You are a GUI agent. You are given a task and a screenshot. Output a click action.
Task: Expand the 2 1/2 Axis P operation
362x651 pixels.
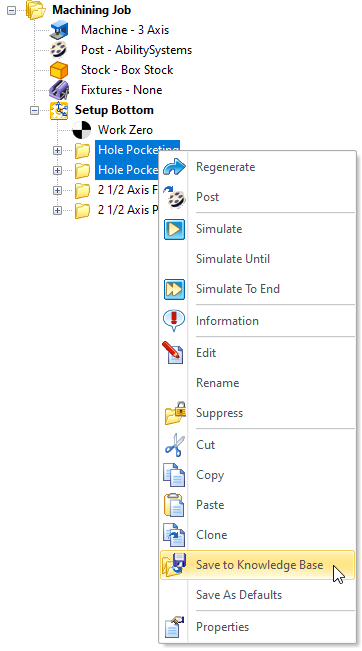(x=57, y=210)
